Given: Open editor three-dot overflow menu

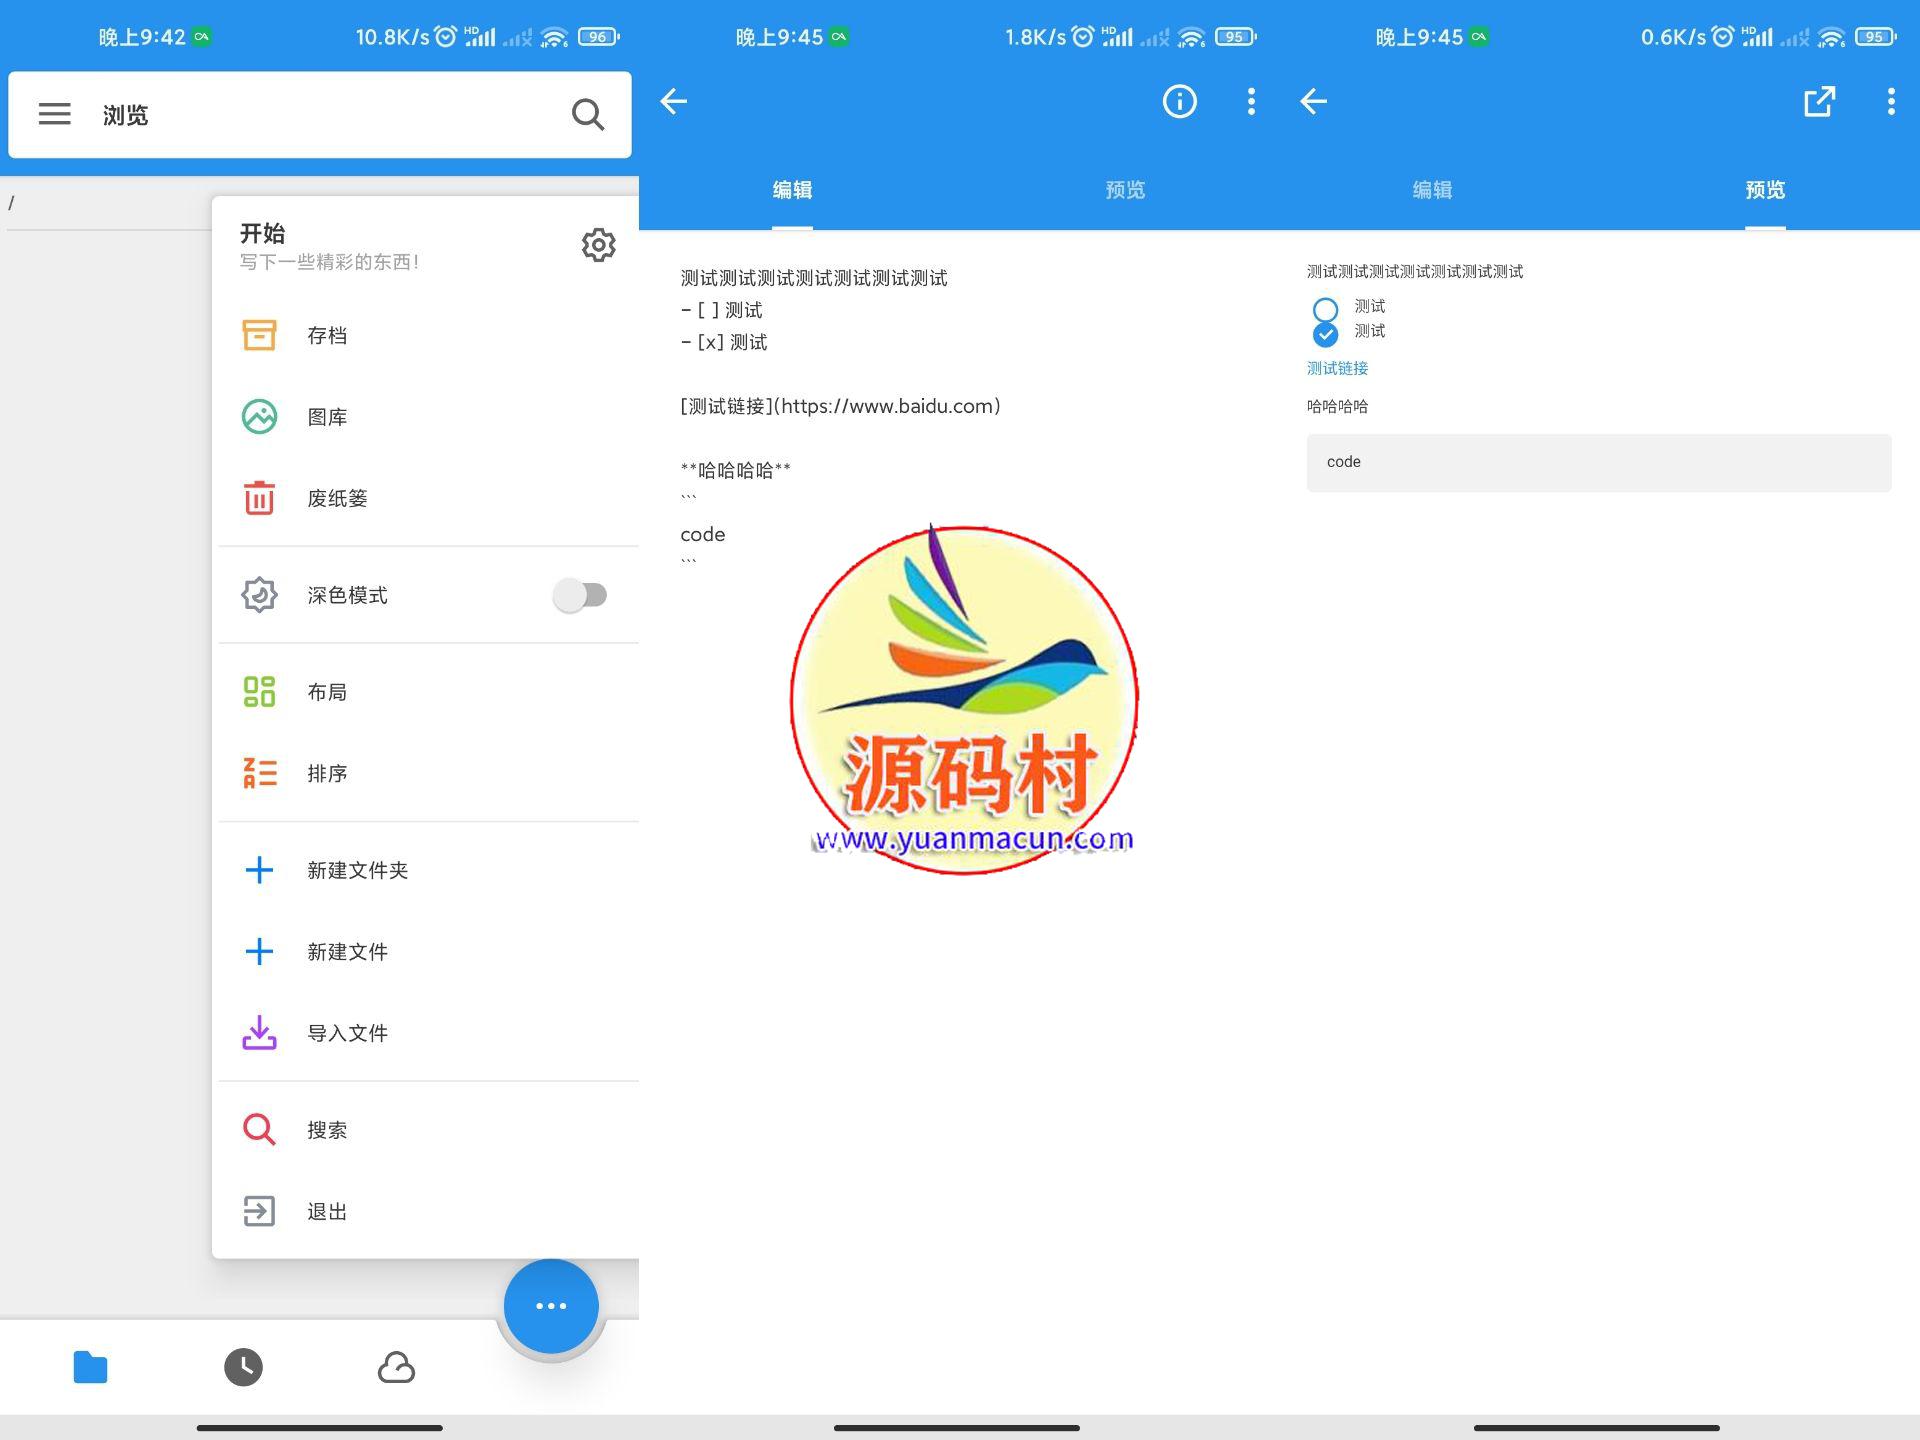Looking at the screenshot, I should (1251, 101).
